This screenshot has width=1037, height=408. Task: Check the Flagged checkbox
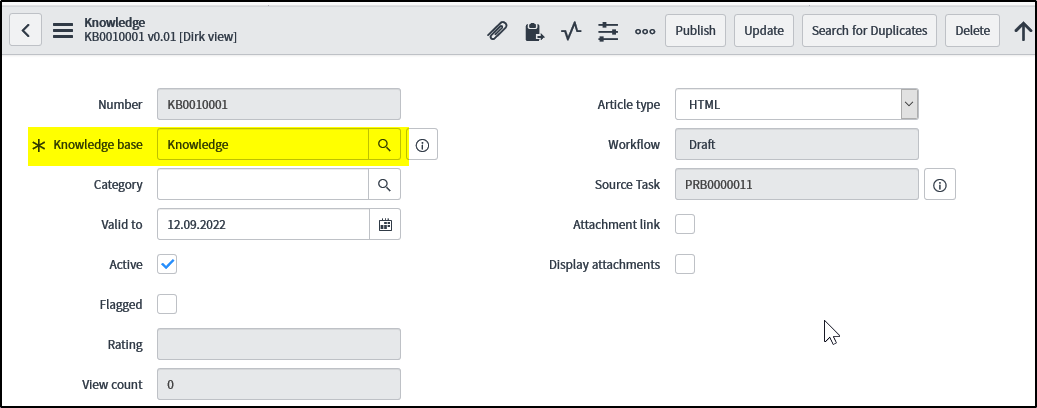(168, 304)
